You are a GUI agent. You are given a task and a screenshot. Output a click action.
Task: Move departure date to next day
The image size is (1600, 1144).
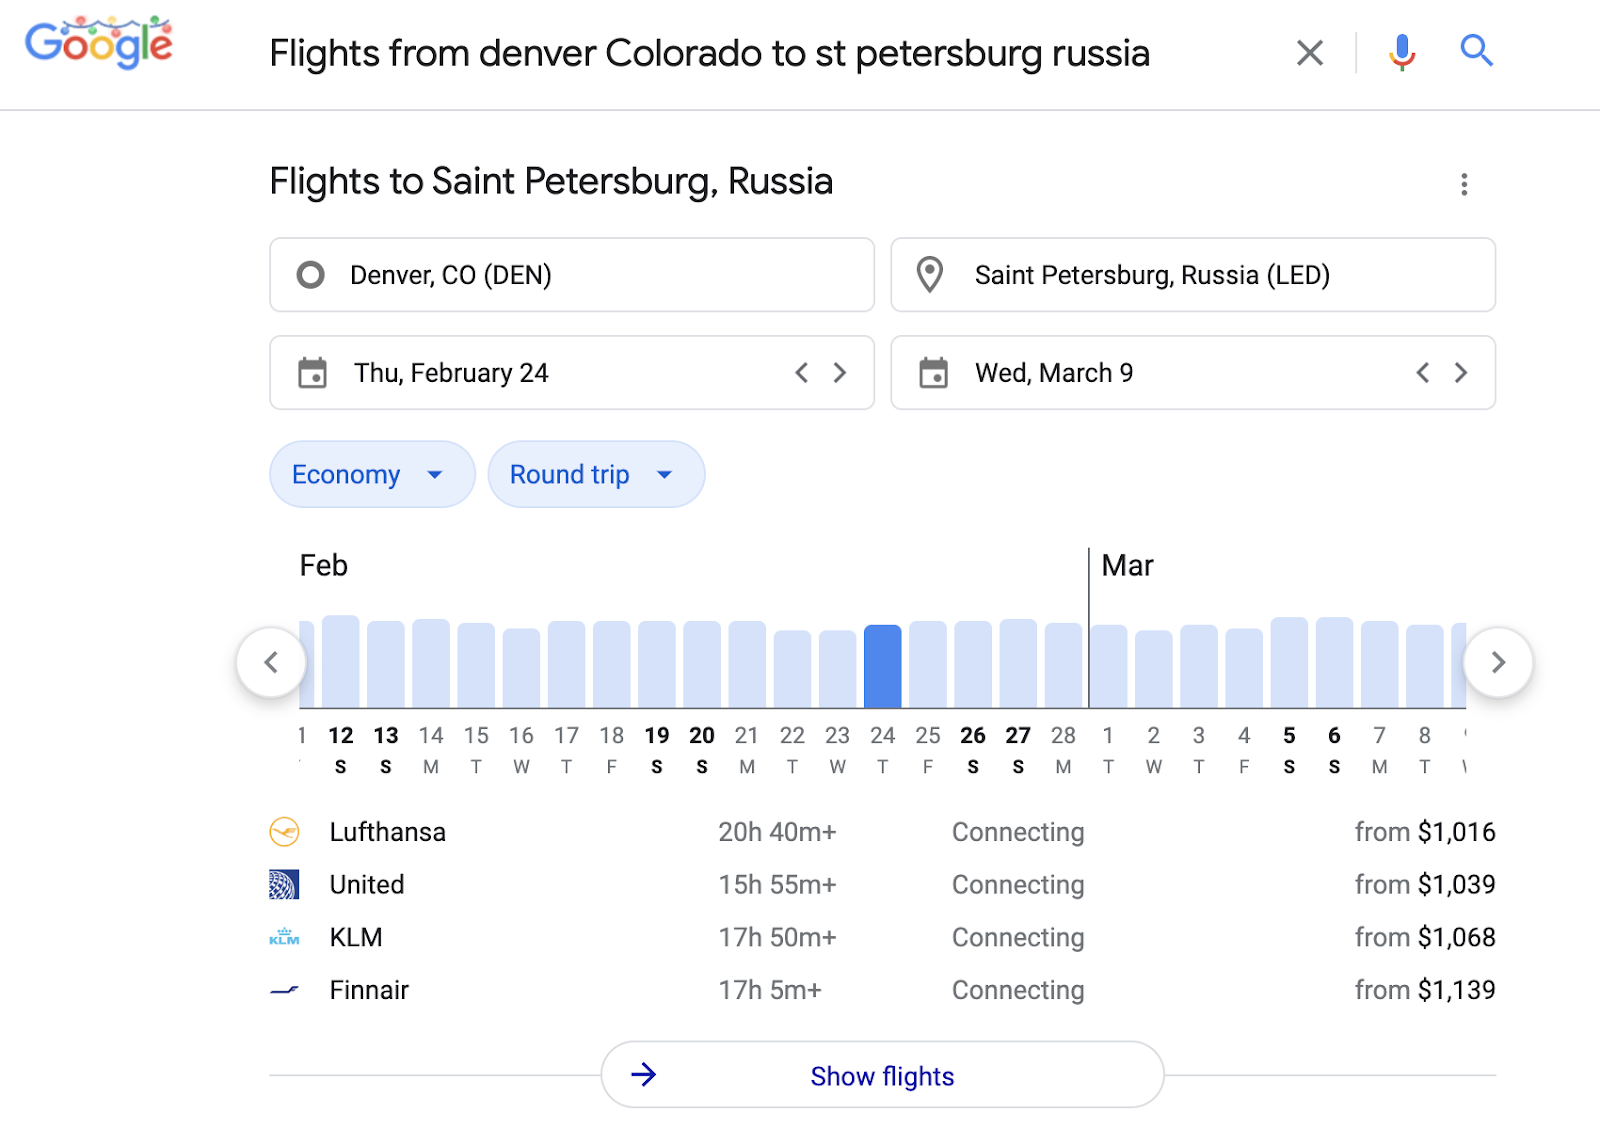840,373
